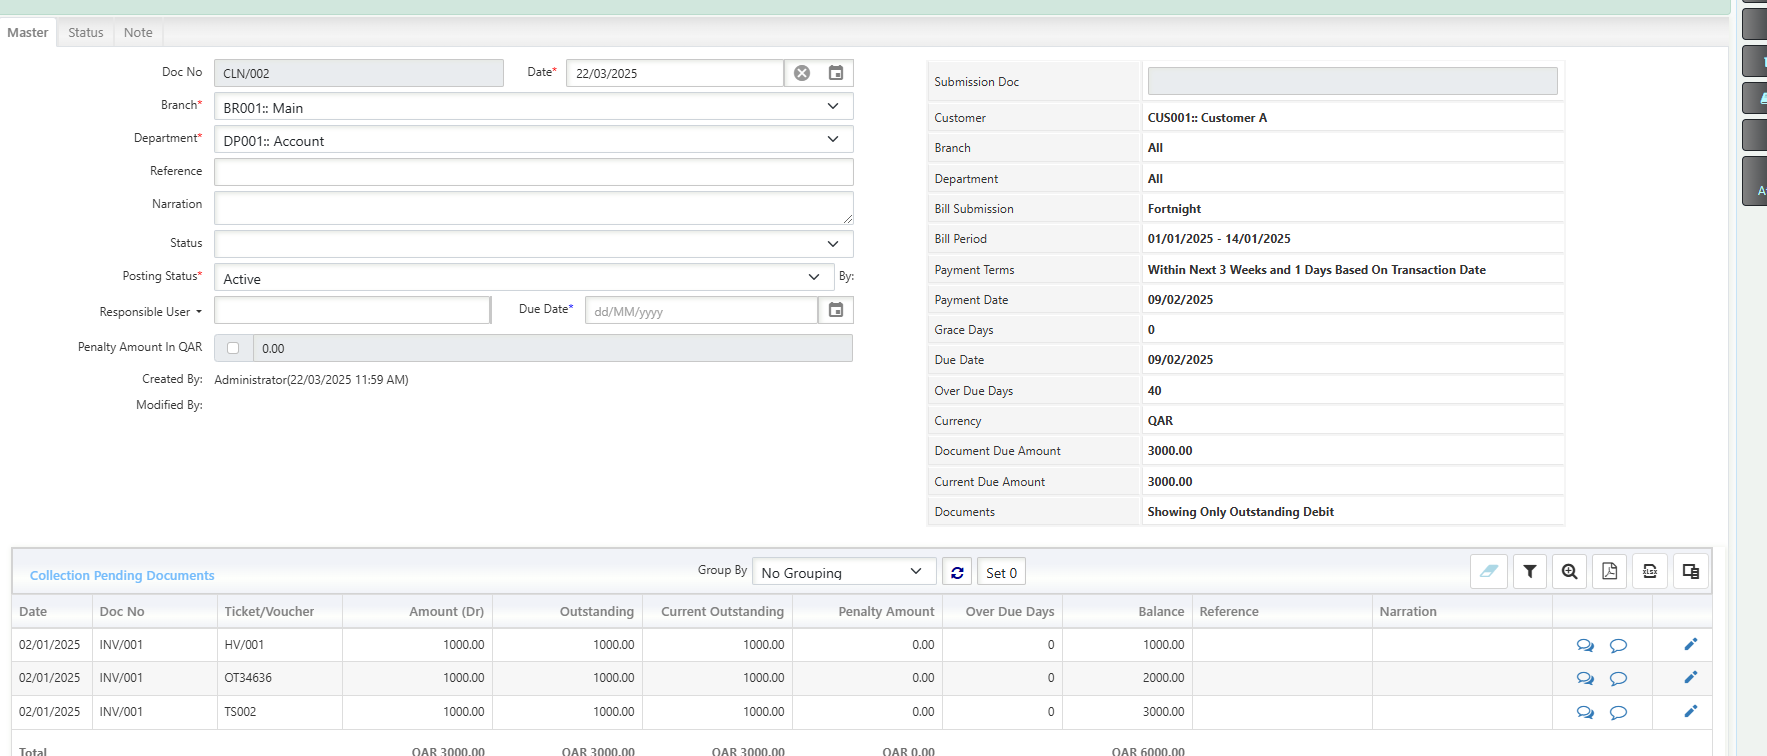This screenshot has height=756, width=1767.
Task: Click the Showing Only Outstanding Debit text
Action: 1240,512
